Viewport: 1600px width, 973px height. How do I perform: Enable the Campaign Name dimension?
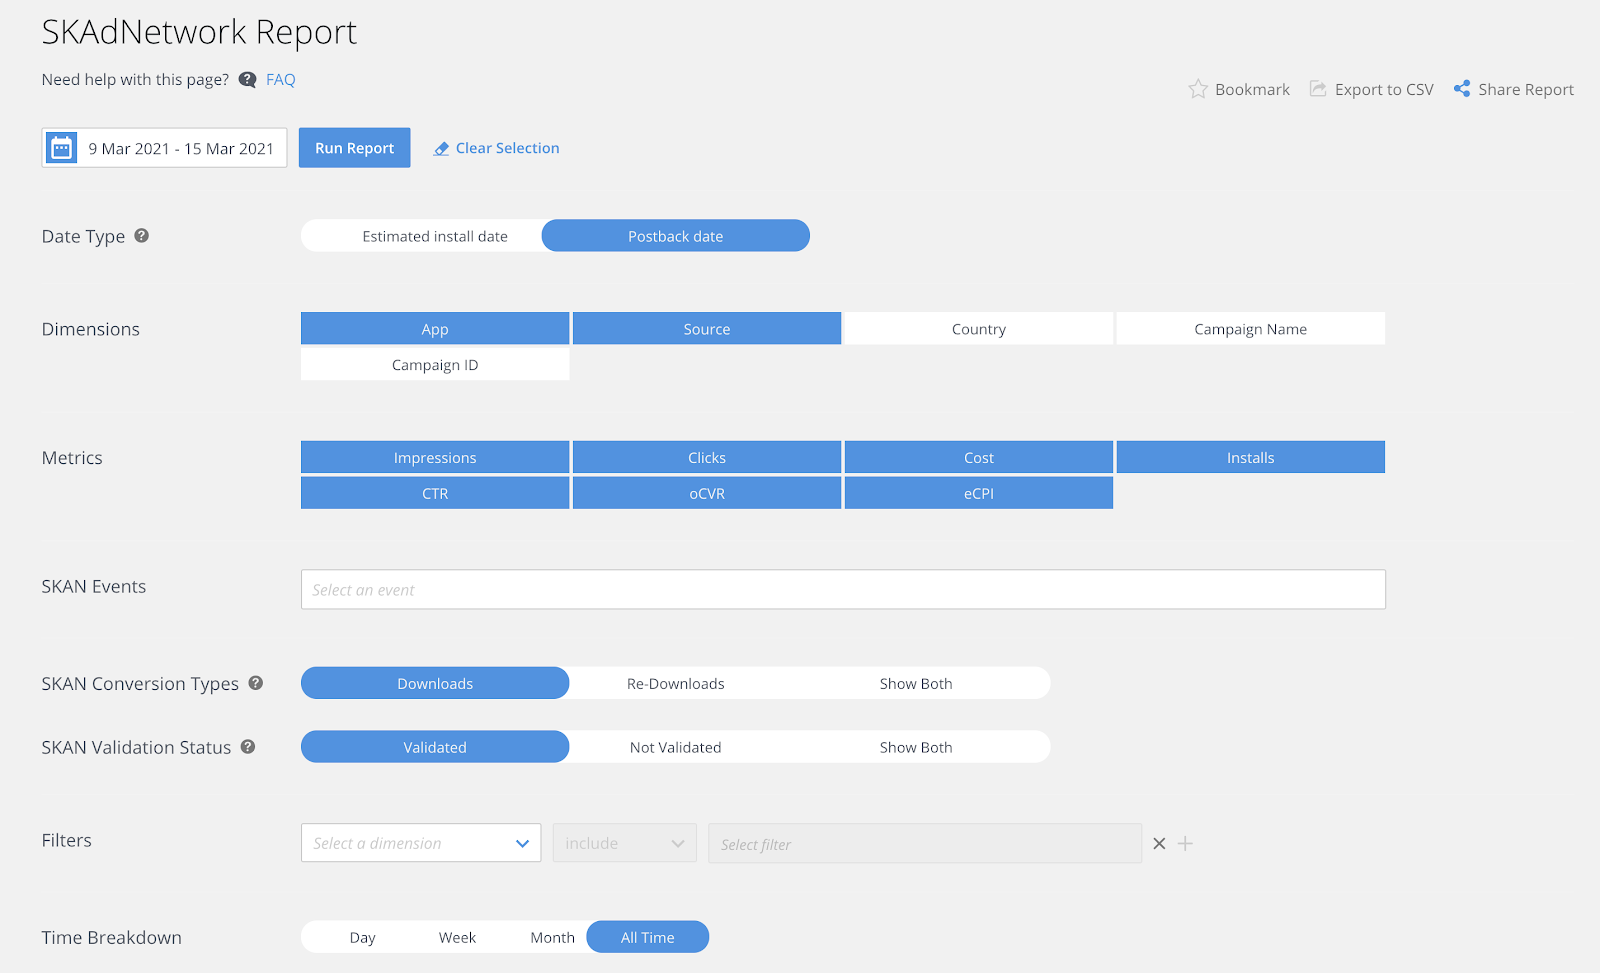coord(1251,329)
